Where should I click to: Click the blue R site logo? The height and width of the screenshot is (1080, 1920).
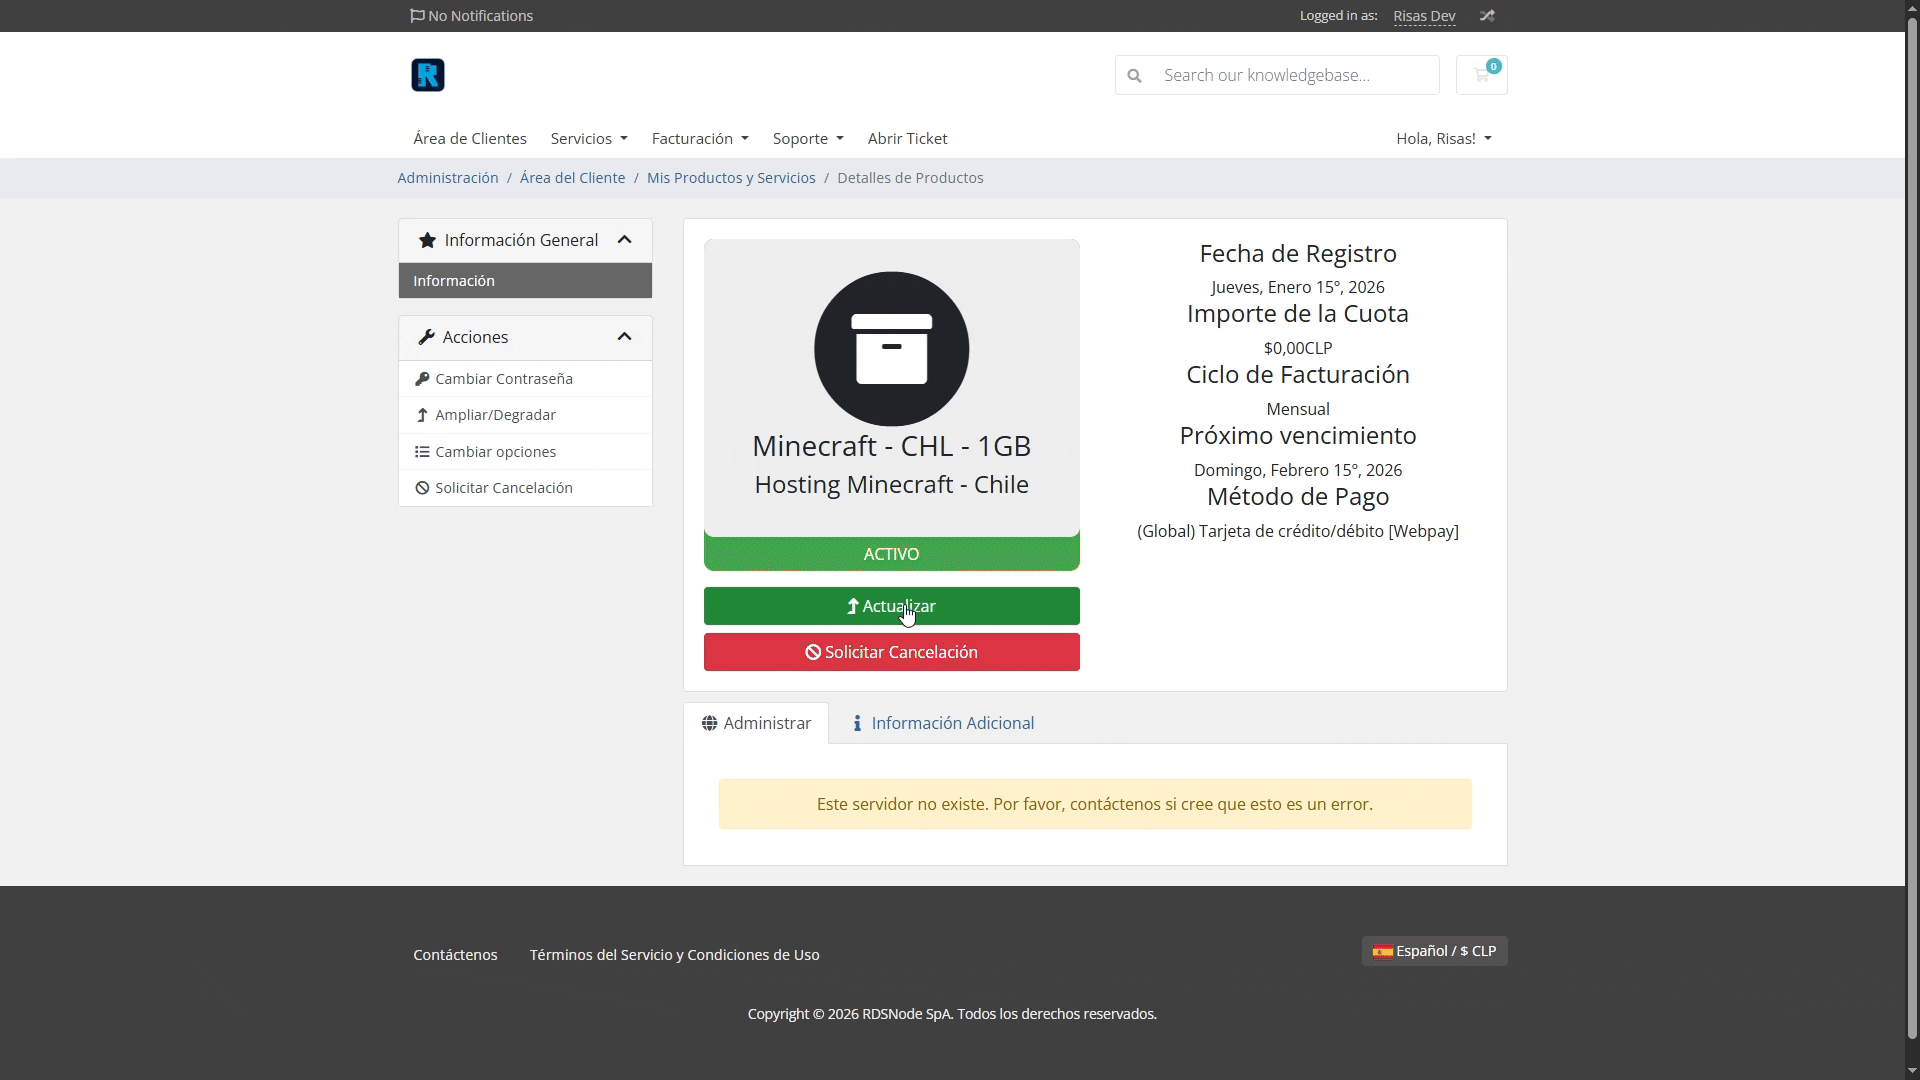pos(427,75)
